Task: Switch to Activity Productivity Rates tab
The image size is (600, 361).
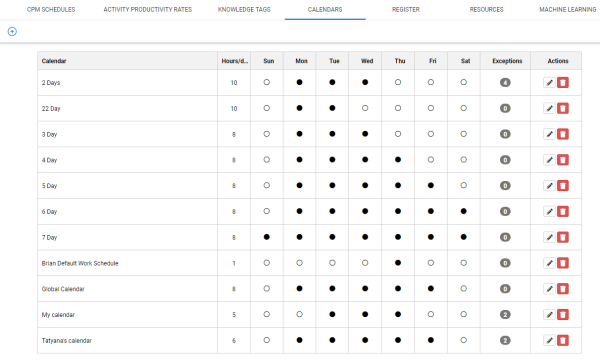Action: (x=148, y=10)
